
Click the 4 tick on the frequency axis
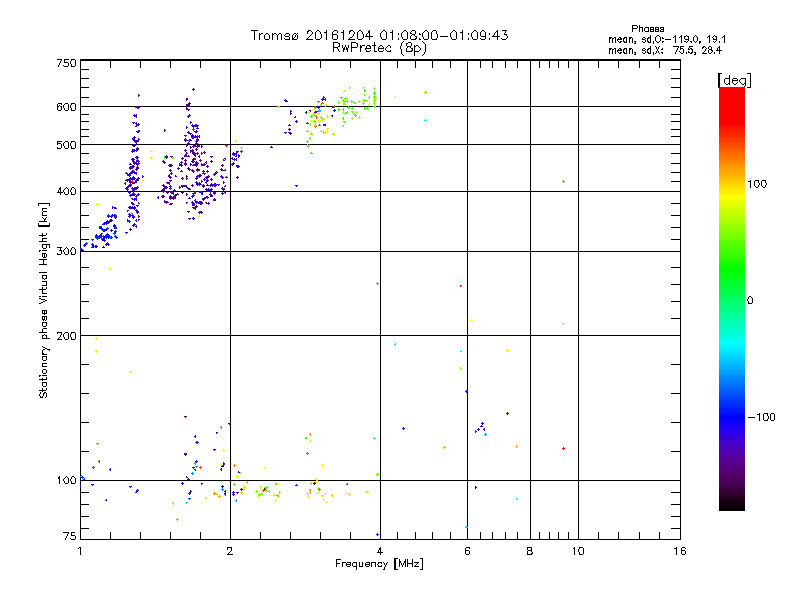pyautogui.click(x=379, y=551)
